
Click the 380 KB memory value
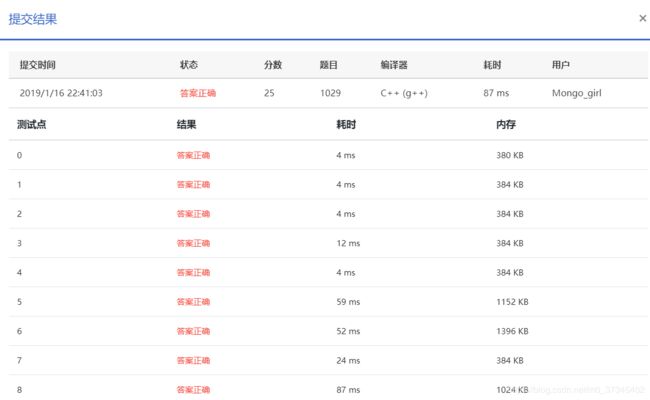coord(510,156)
